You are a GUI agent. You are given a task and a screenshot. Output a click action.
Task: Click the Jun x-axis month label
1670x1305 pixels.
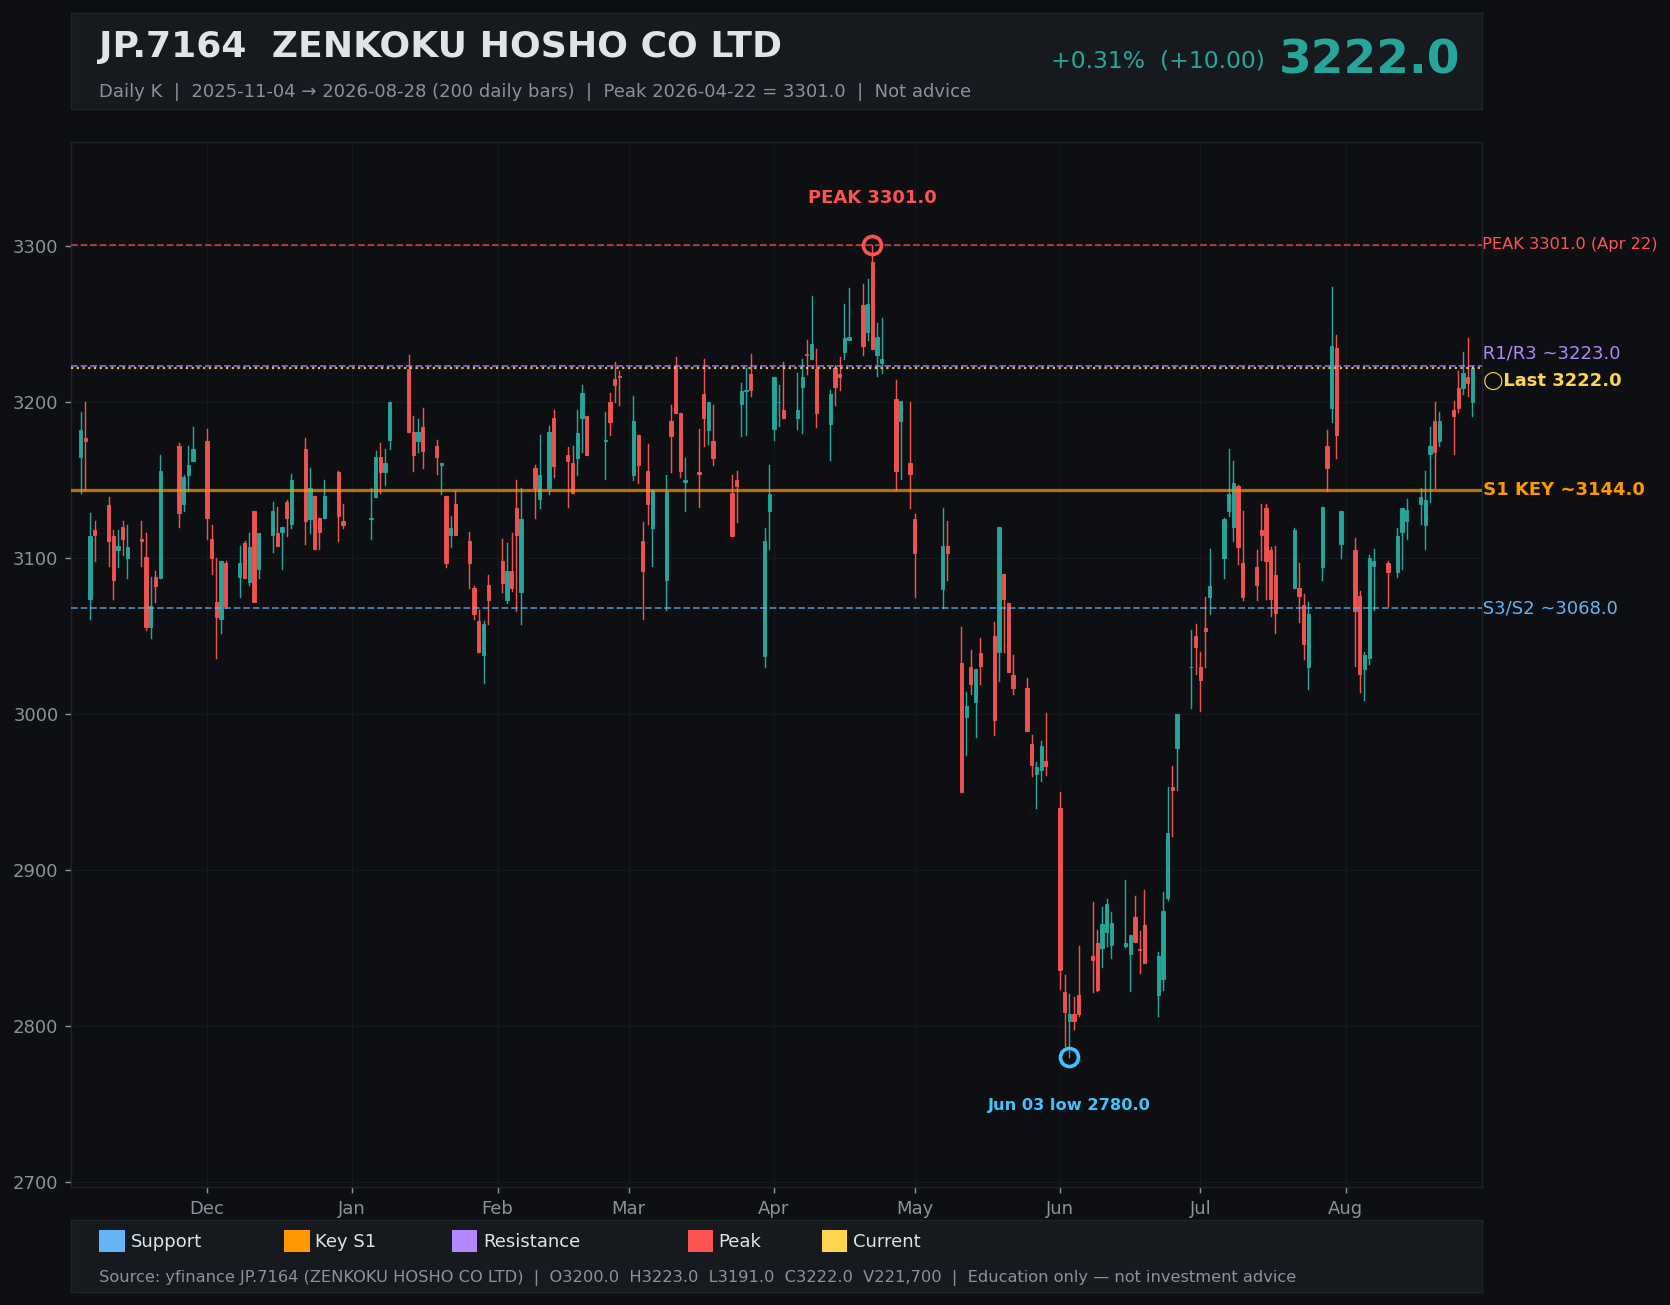1059,1208
